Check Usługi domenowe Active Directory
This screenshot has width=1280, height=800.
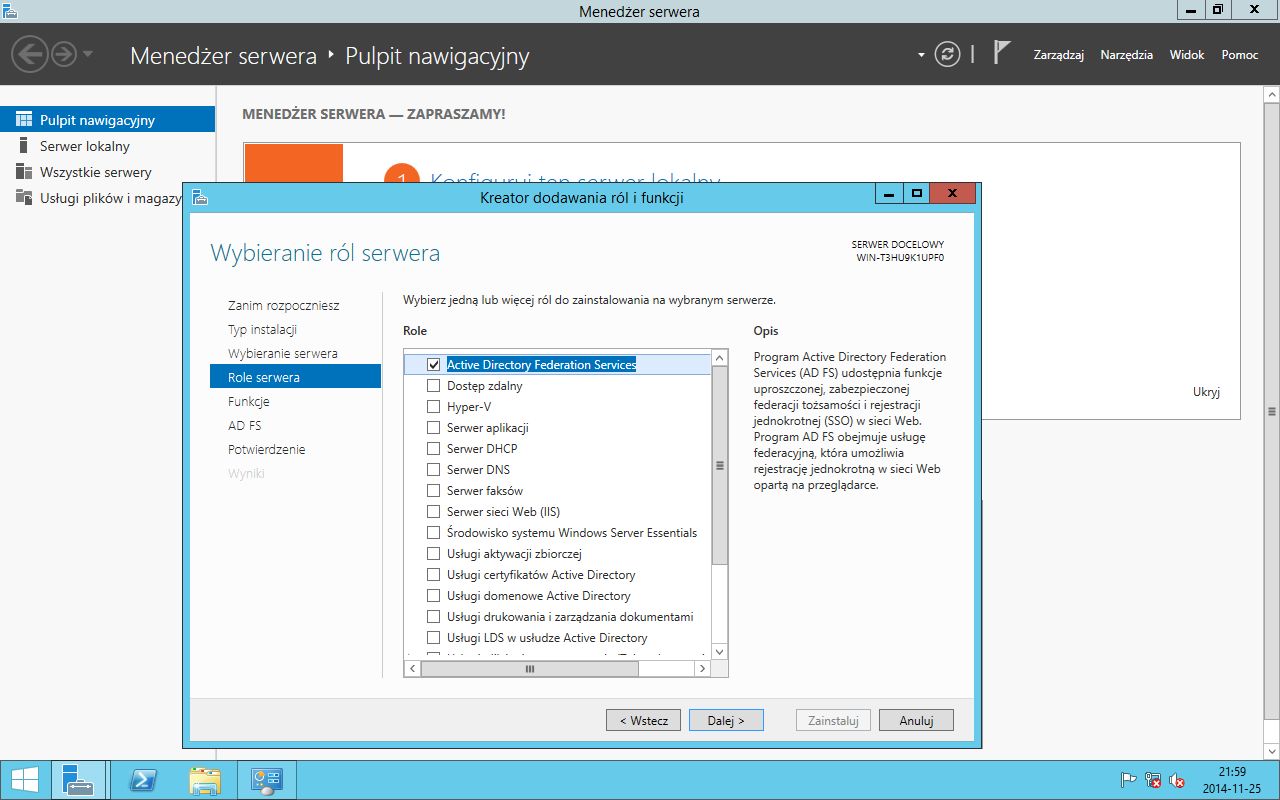click(x=433, y=596)
